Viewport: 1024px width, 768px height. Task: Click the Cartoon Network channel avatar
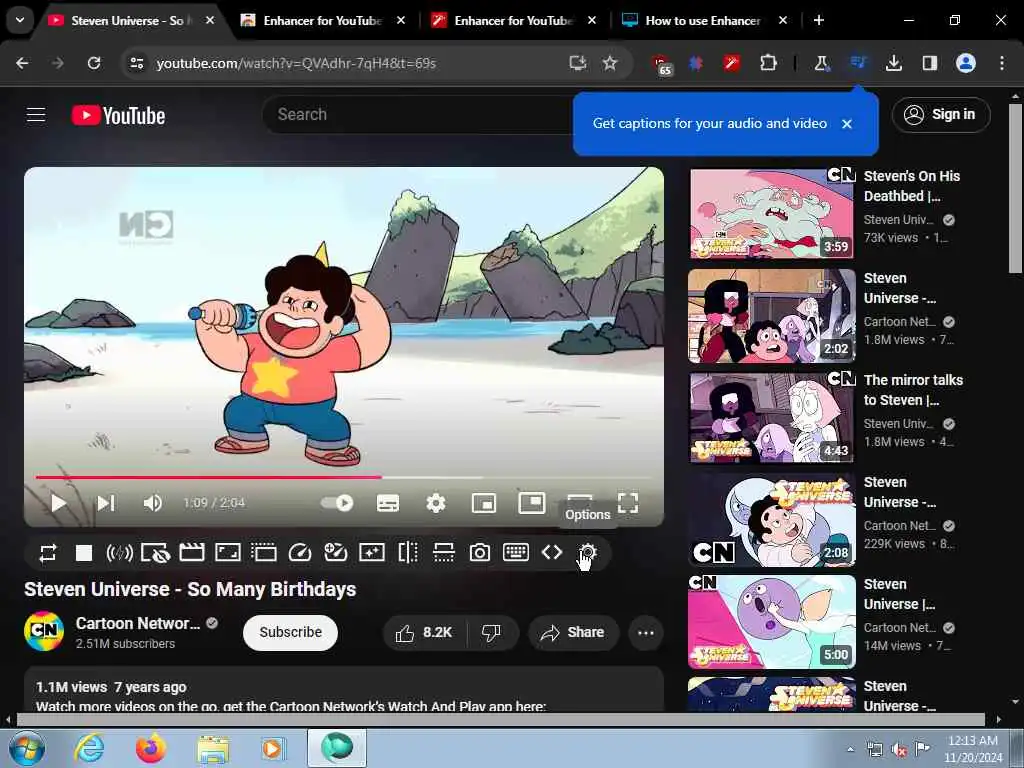[x=44, y=632]
